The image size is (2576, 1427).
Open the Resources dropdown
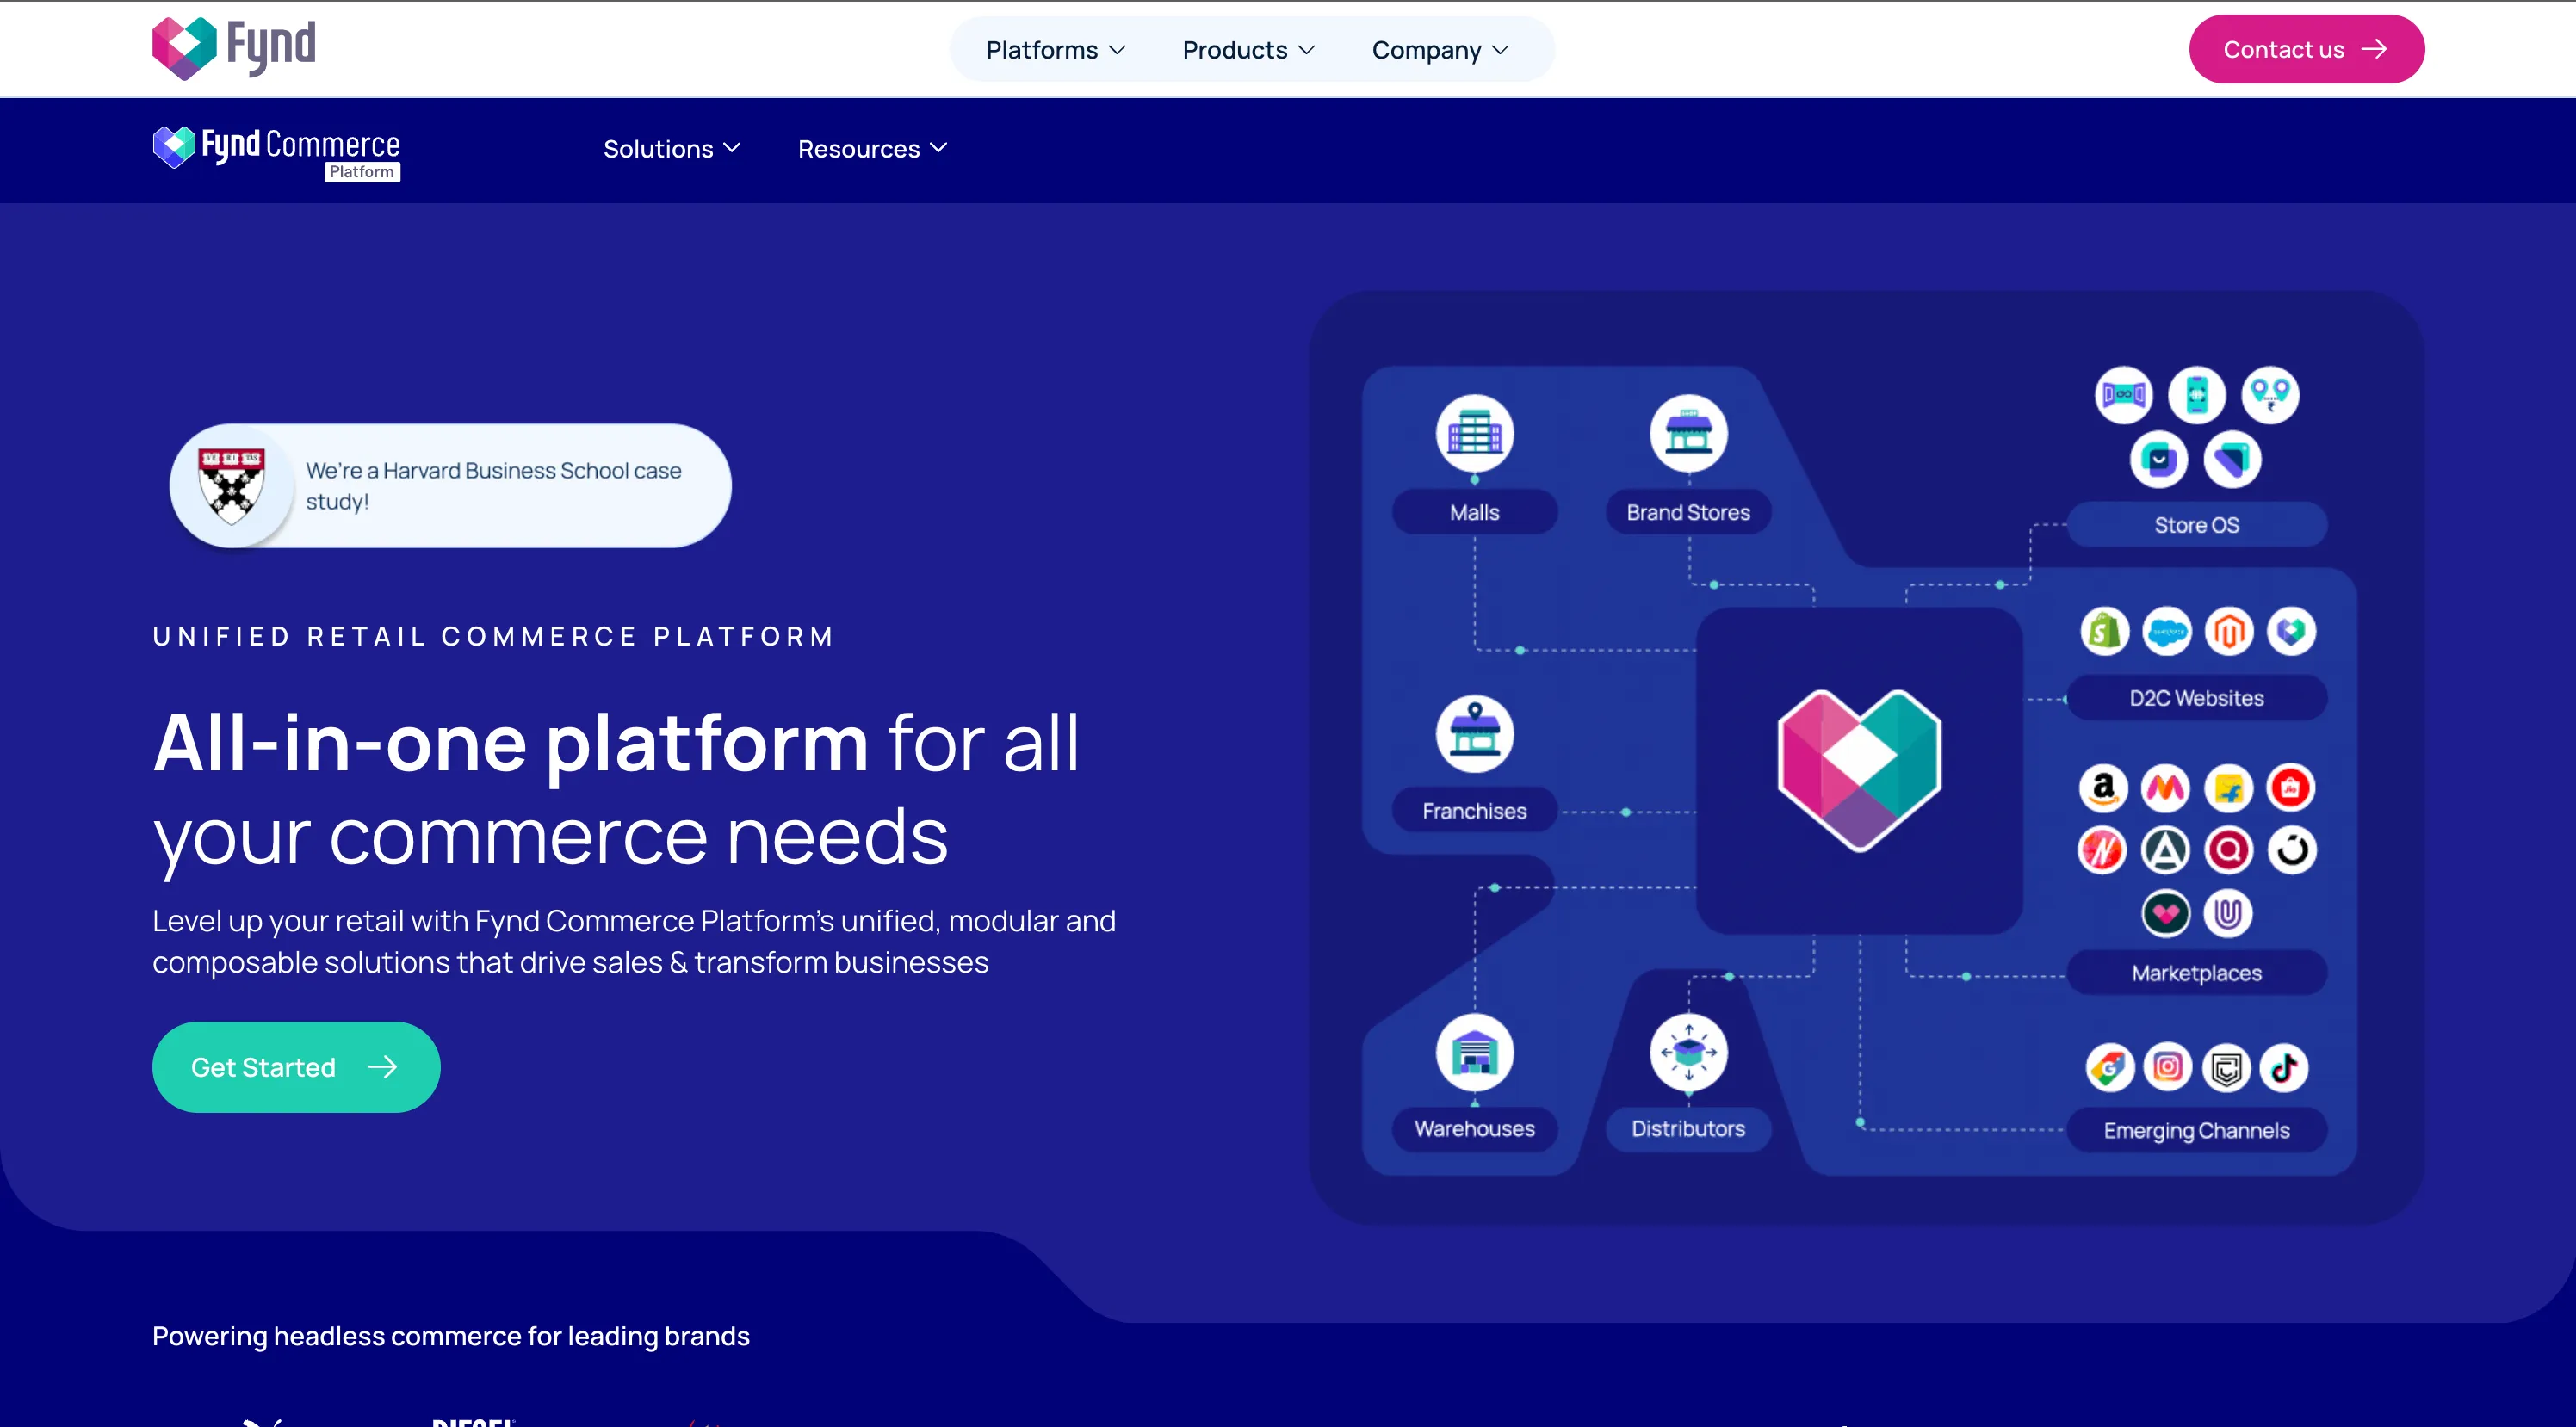click(x=871, y=149)
